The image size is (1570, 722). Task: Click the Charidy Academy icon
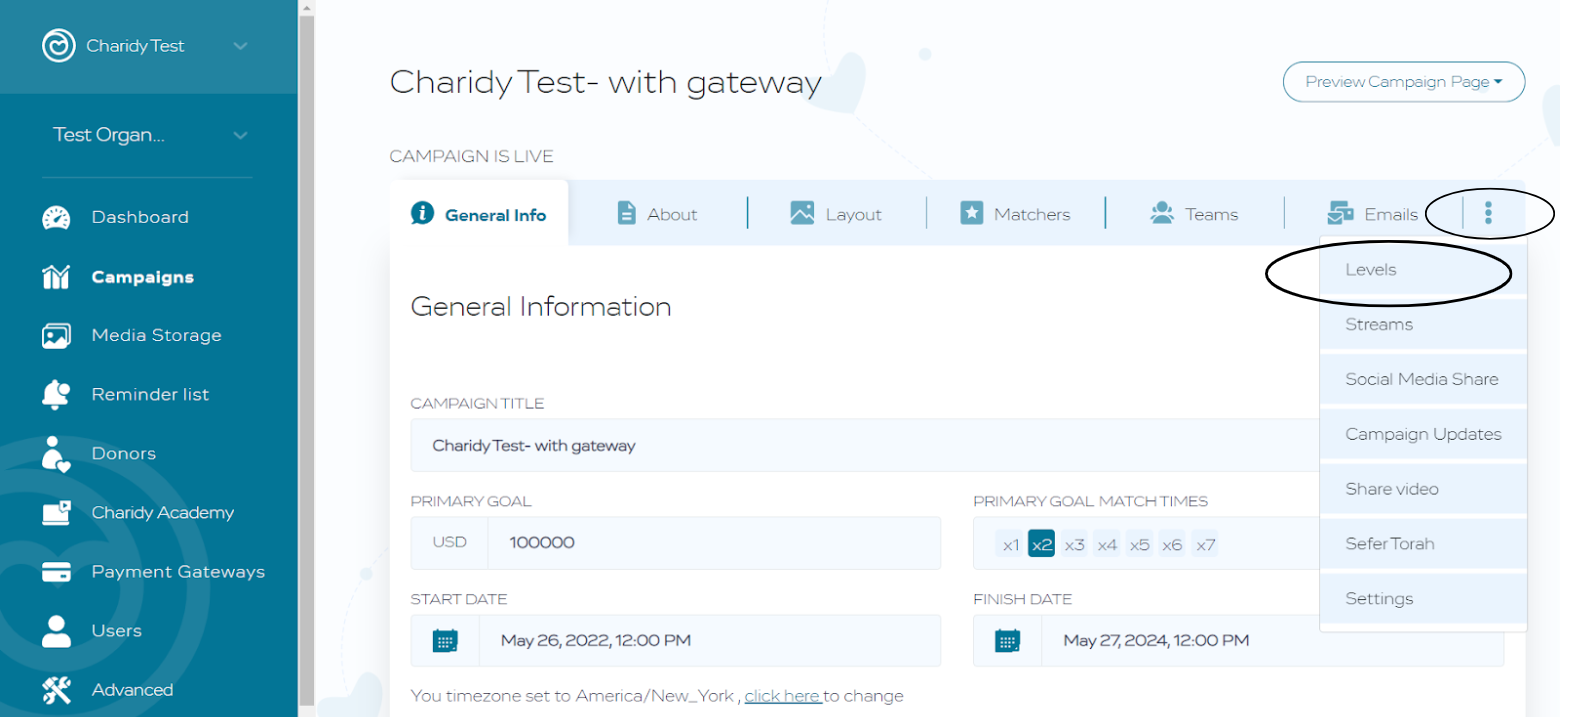click(56, 513)
